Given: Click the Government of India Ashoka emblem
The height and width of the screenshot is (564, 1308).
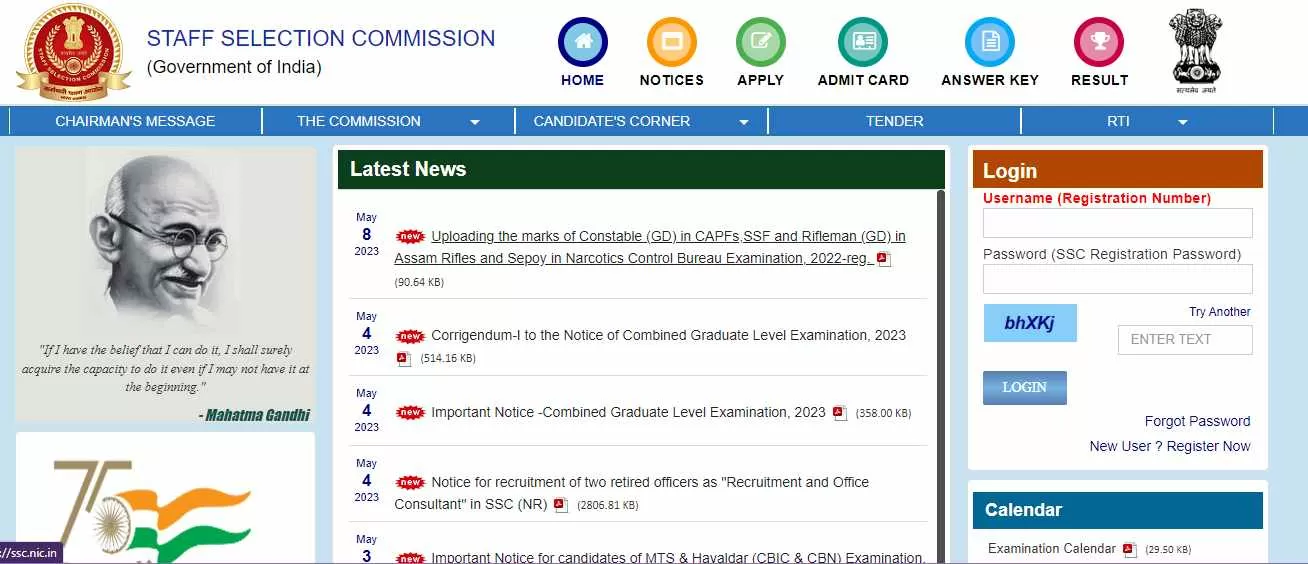Looking at the screenshot, I should (x=1196, y=50).
